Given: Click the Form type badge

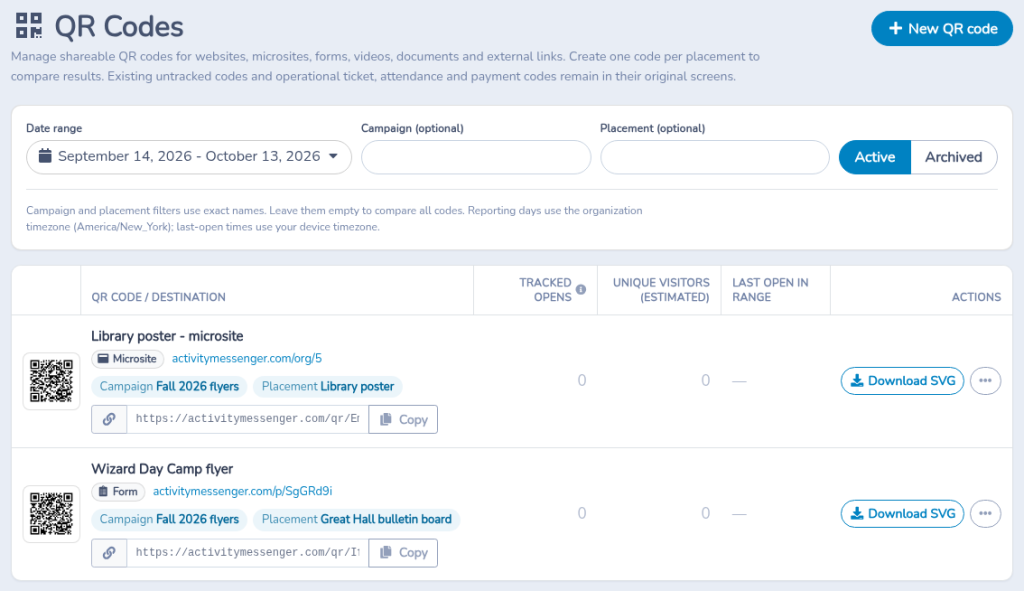Looking at the screenshot, I should 118,491.
